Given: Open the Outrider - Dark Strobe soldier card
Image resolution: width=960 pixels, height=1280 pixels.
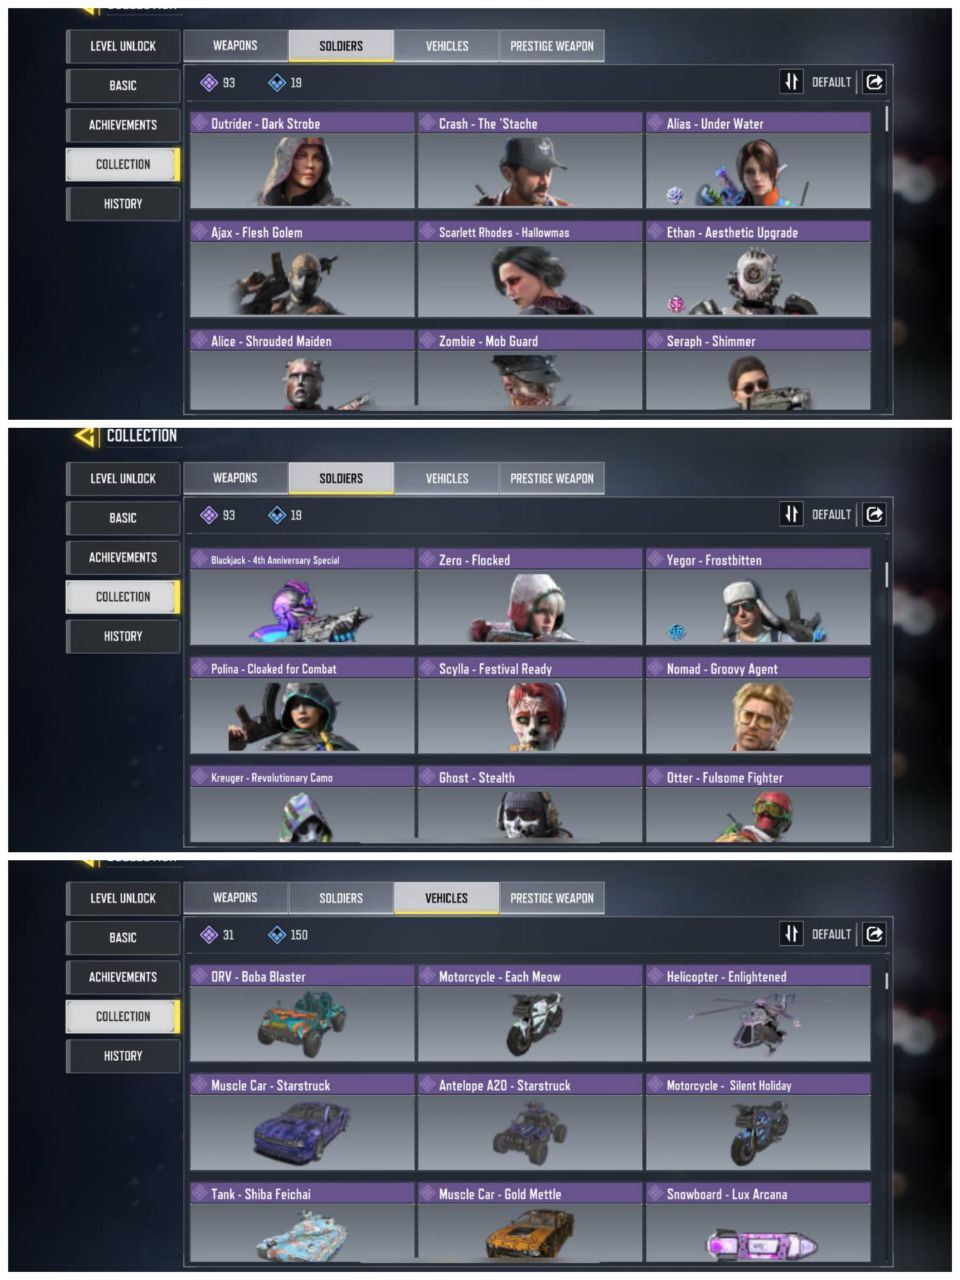Looking at the screenshot, I should tap(302, 160).
